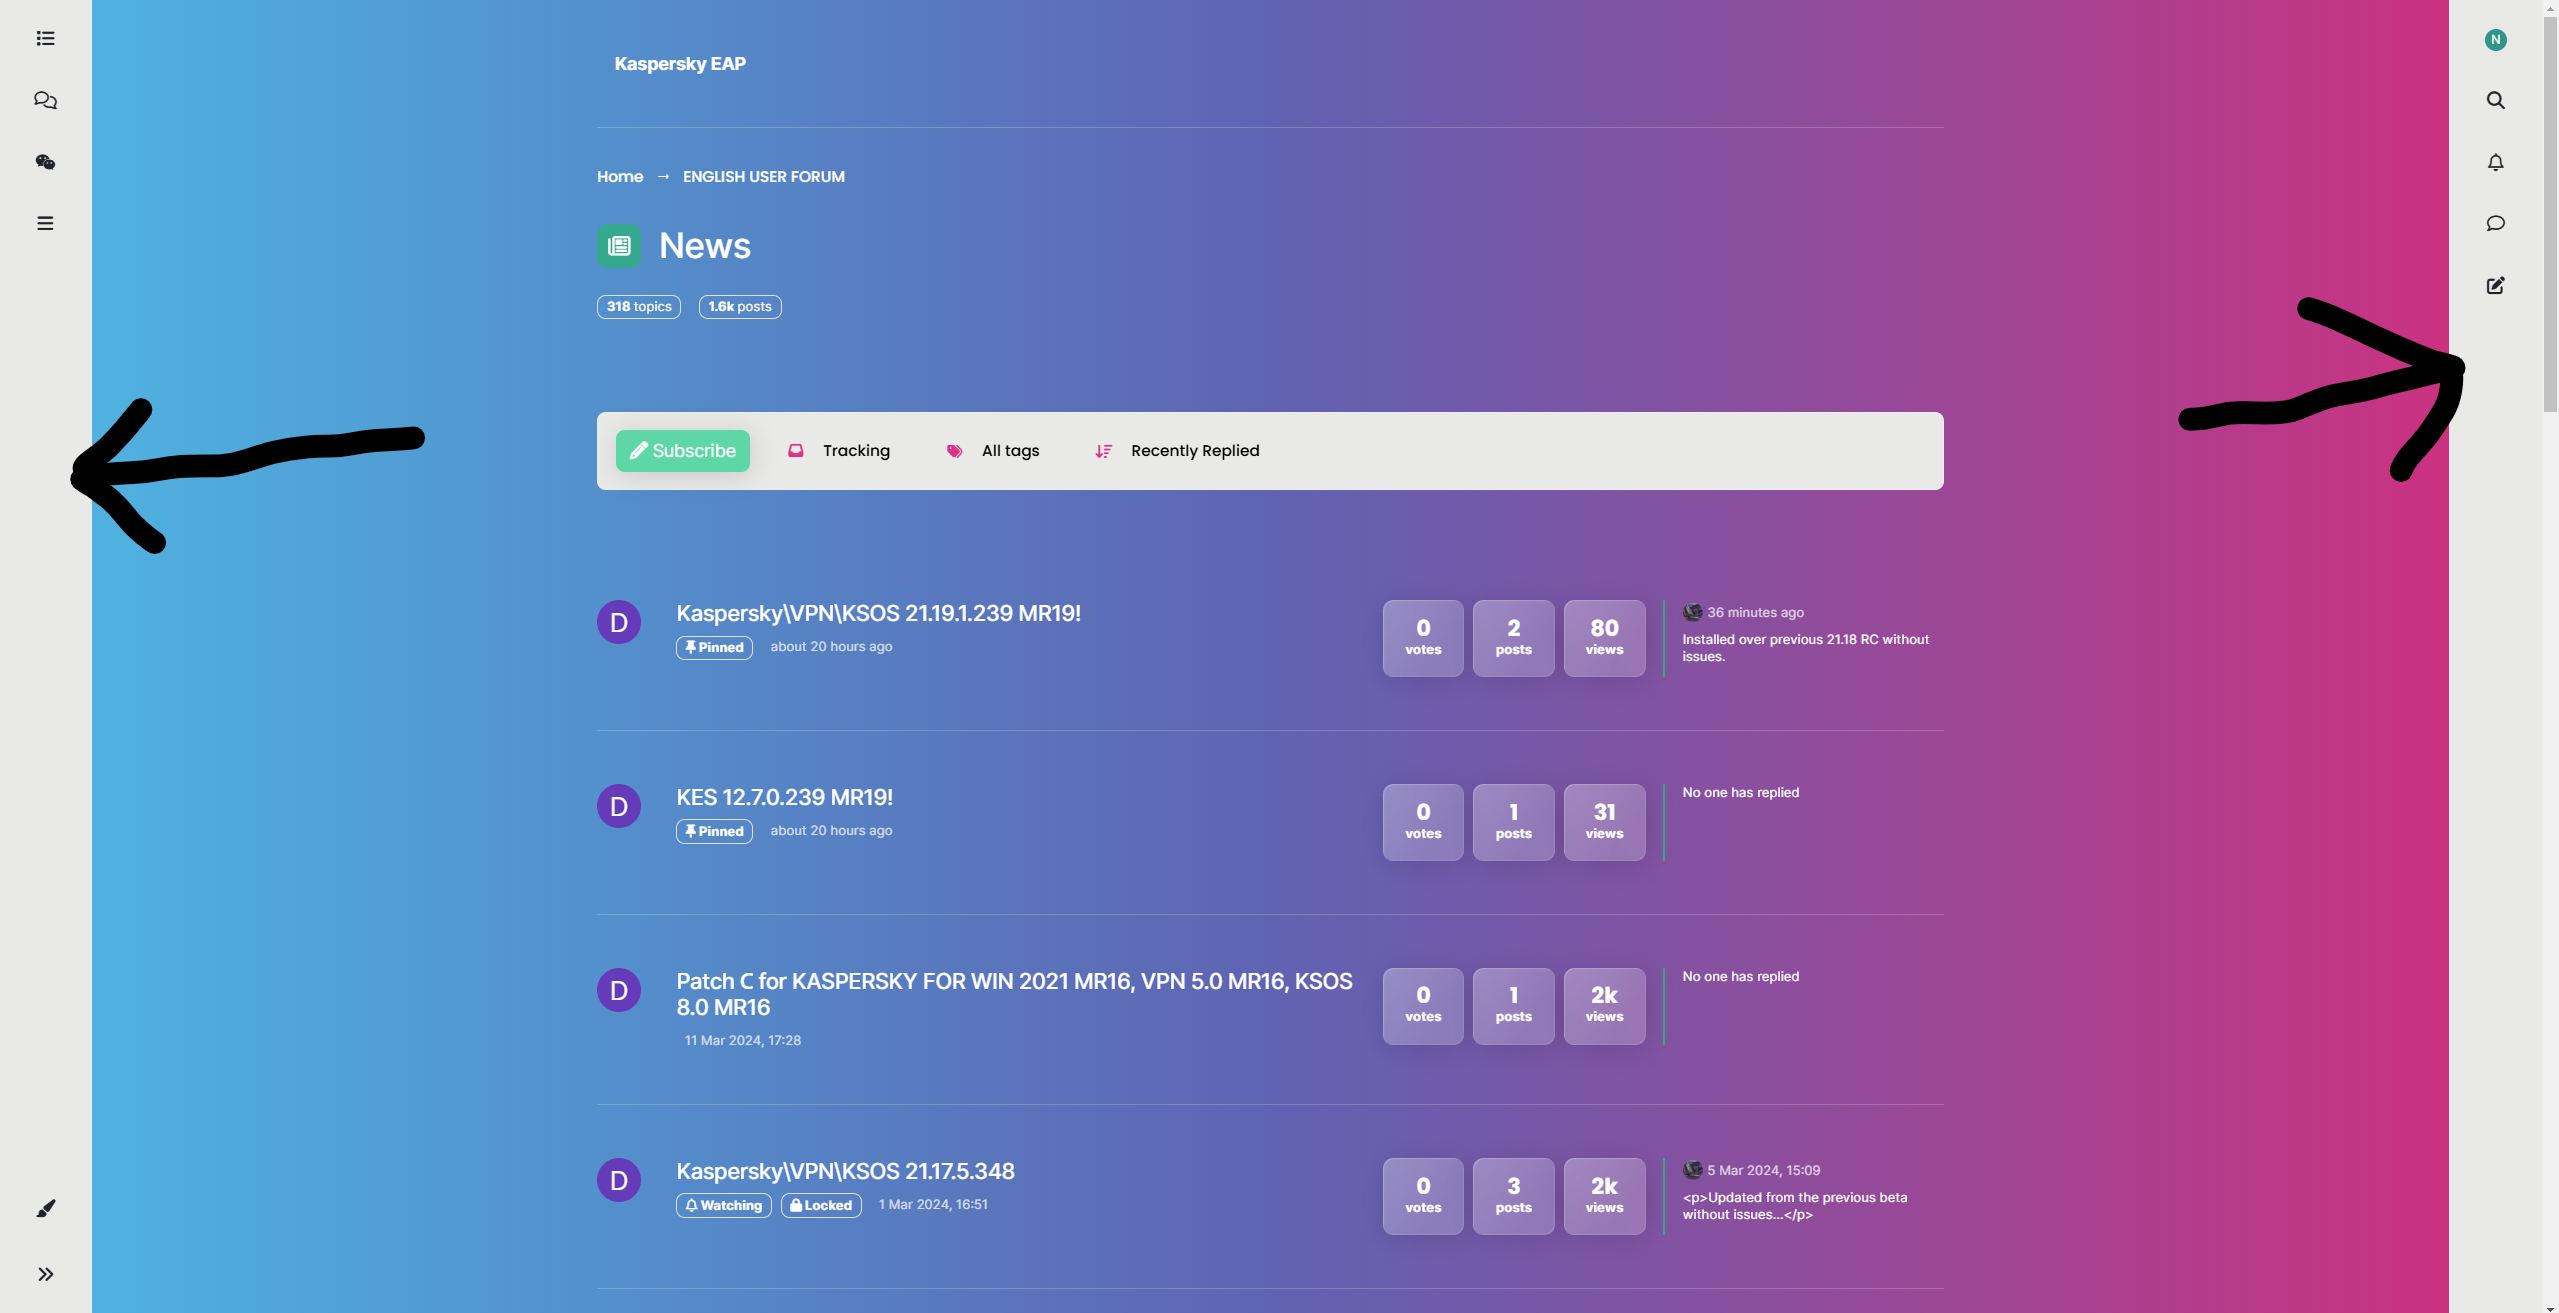Image resolution: width=2559 pixels, height=1313 pixels.
Task: Click the Watching tag on KSOS 21.17.5.348
Action: pos(724,1206)
